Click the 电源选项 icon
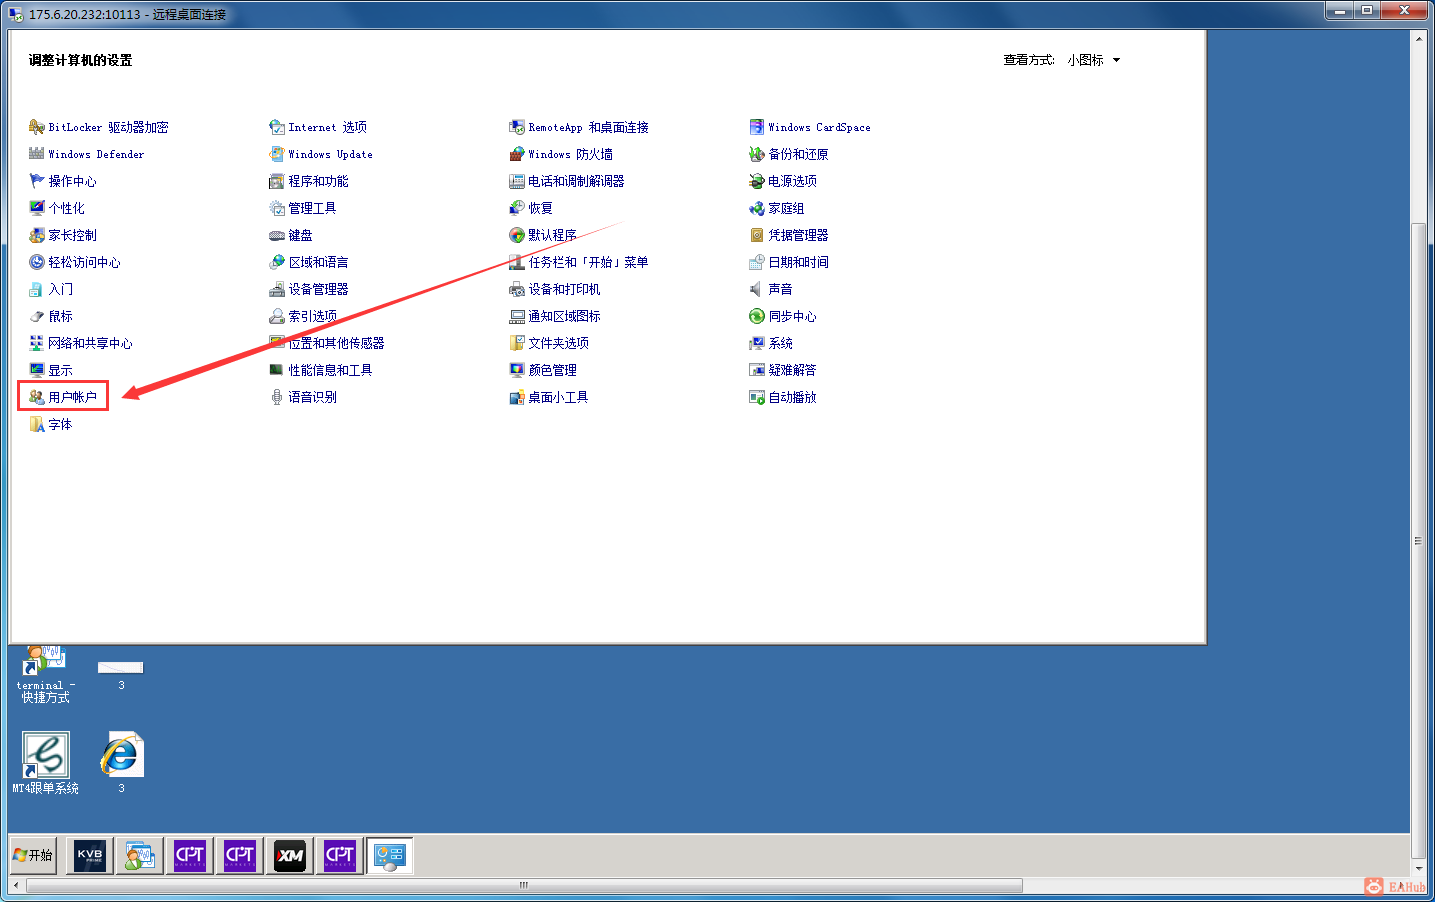The height and width of the screenshot is (902, 1435). [757, 181]
